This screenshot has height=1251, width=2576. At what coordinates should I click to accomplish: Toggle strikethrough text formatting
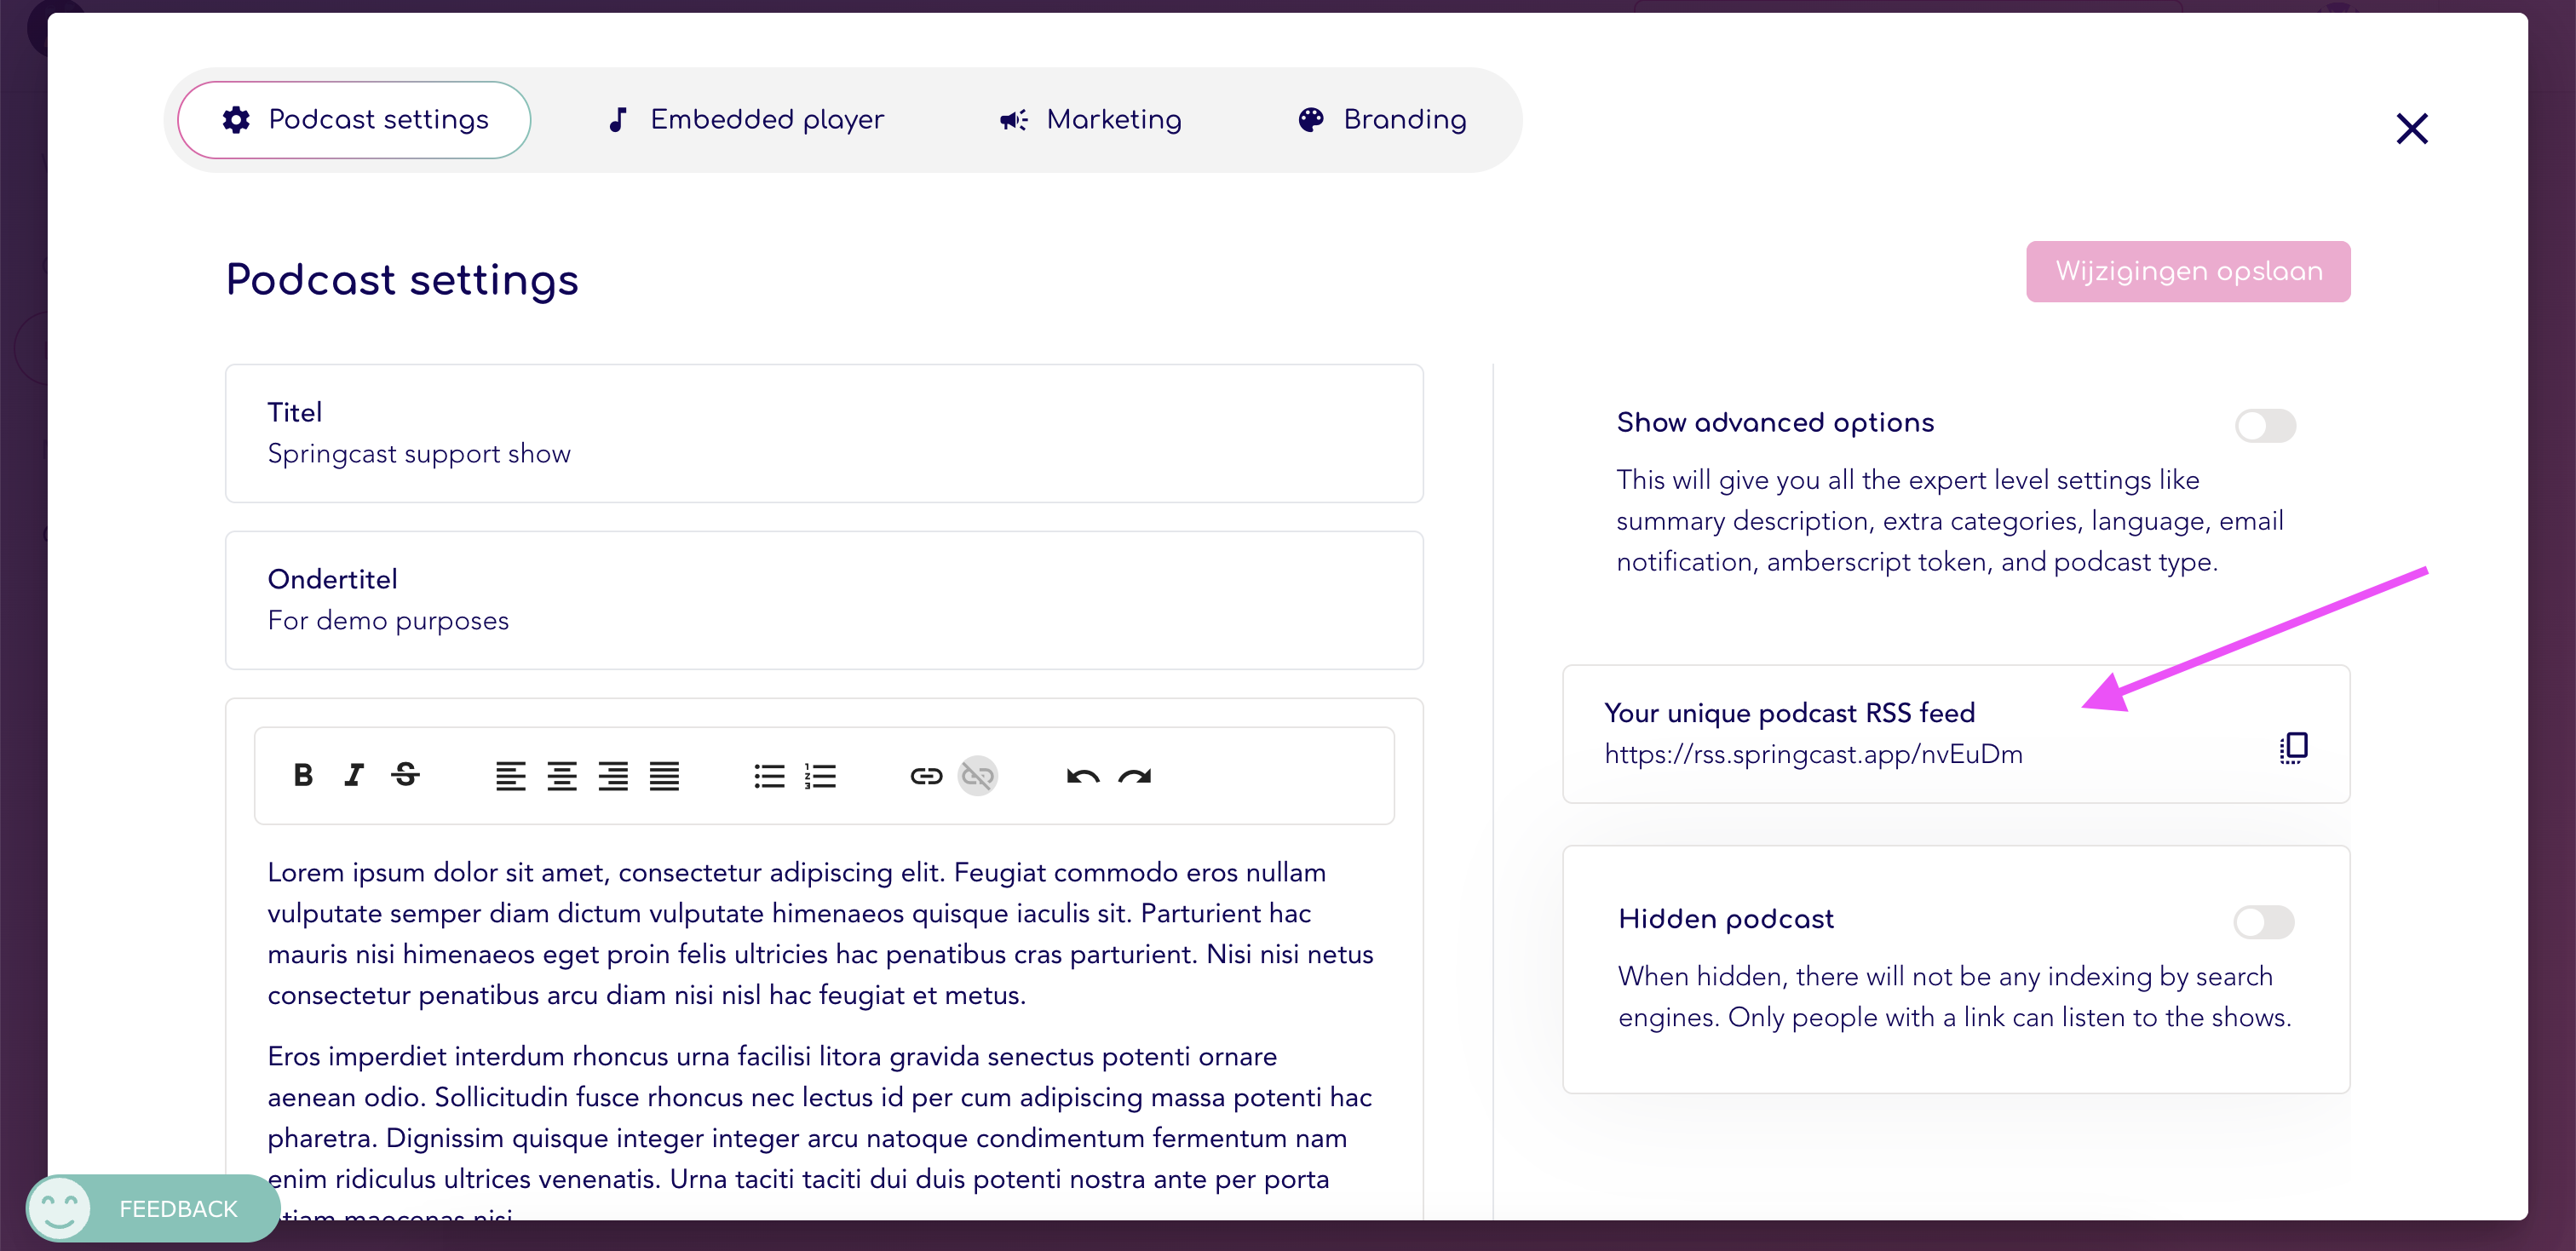click(405, 775)
